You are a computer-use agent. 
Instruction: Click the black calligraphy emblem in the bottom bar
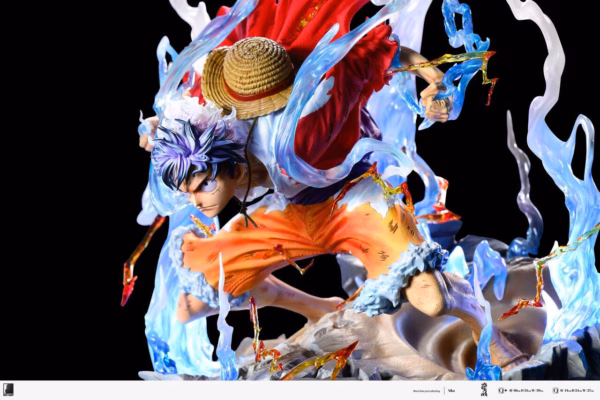[484, 389]
